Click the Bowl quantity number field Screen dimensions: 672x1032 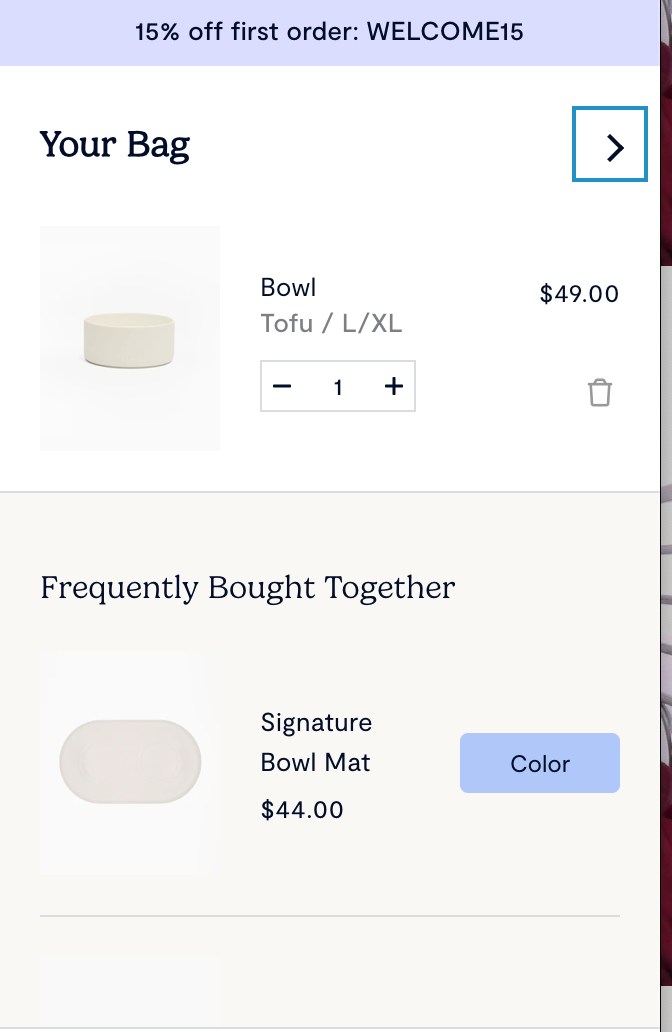338,387
